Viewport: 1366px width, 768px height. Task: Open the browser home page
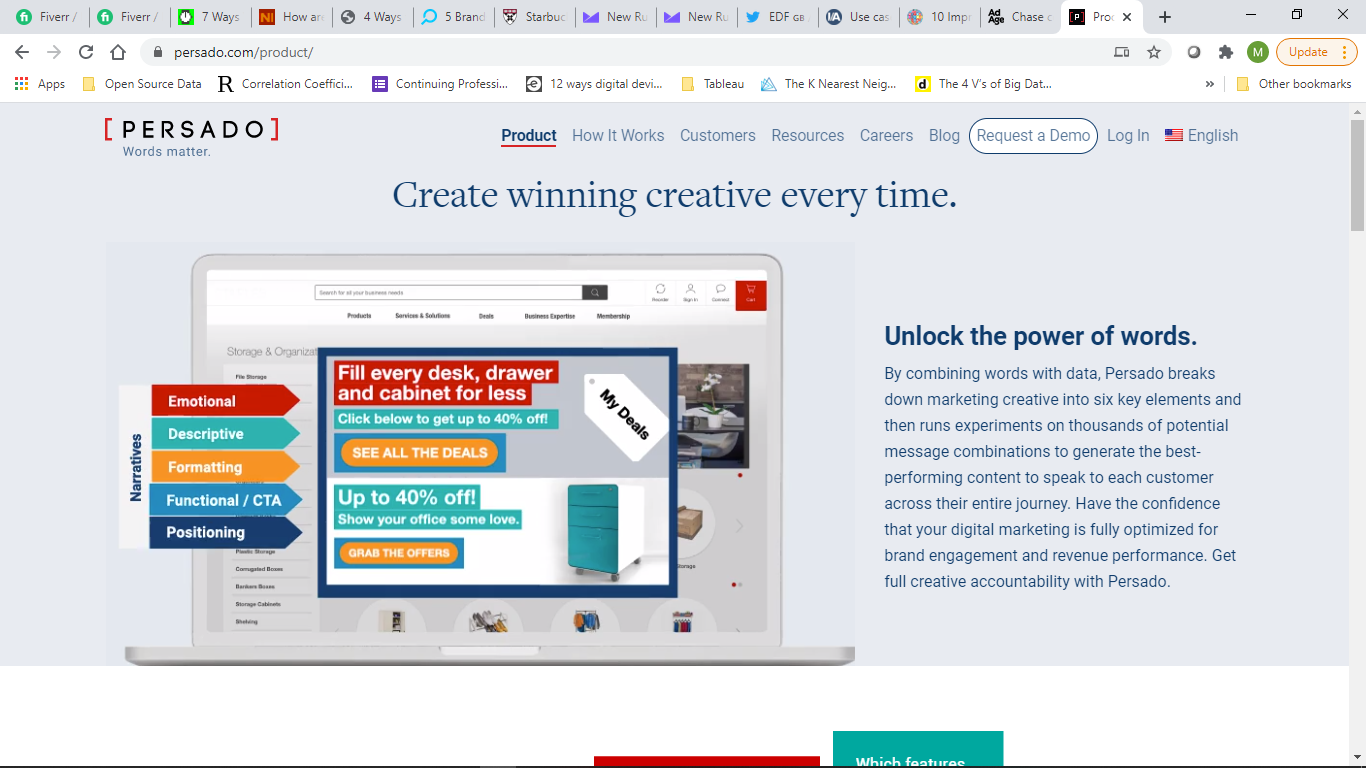point(118,52)
